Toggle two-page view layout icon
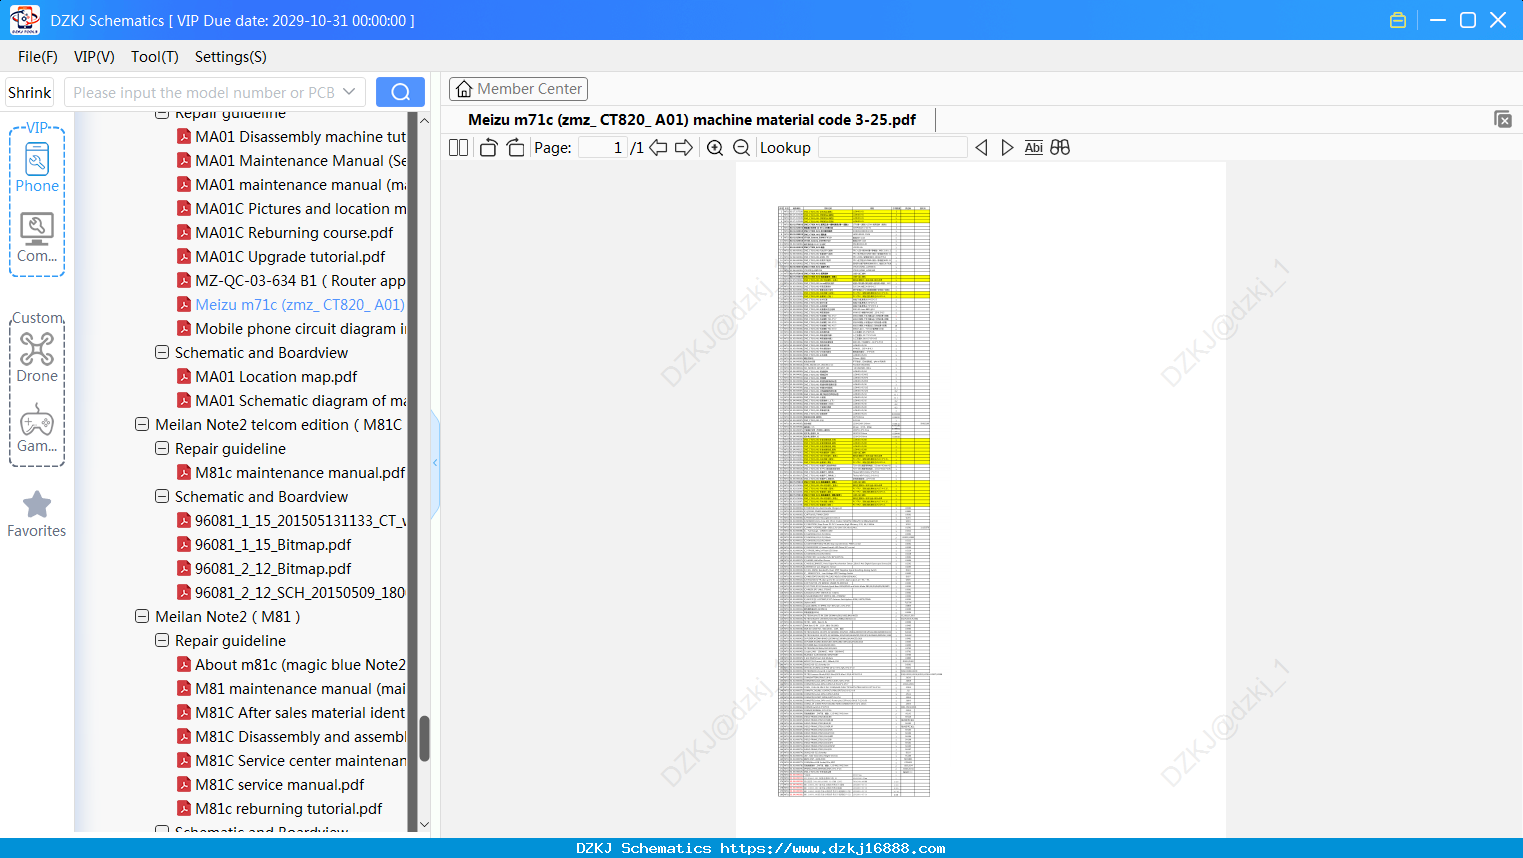The image size is (1523, 858). point(459,148)
